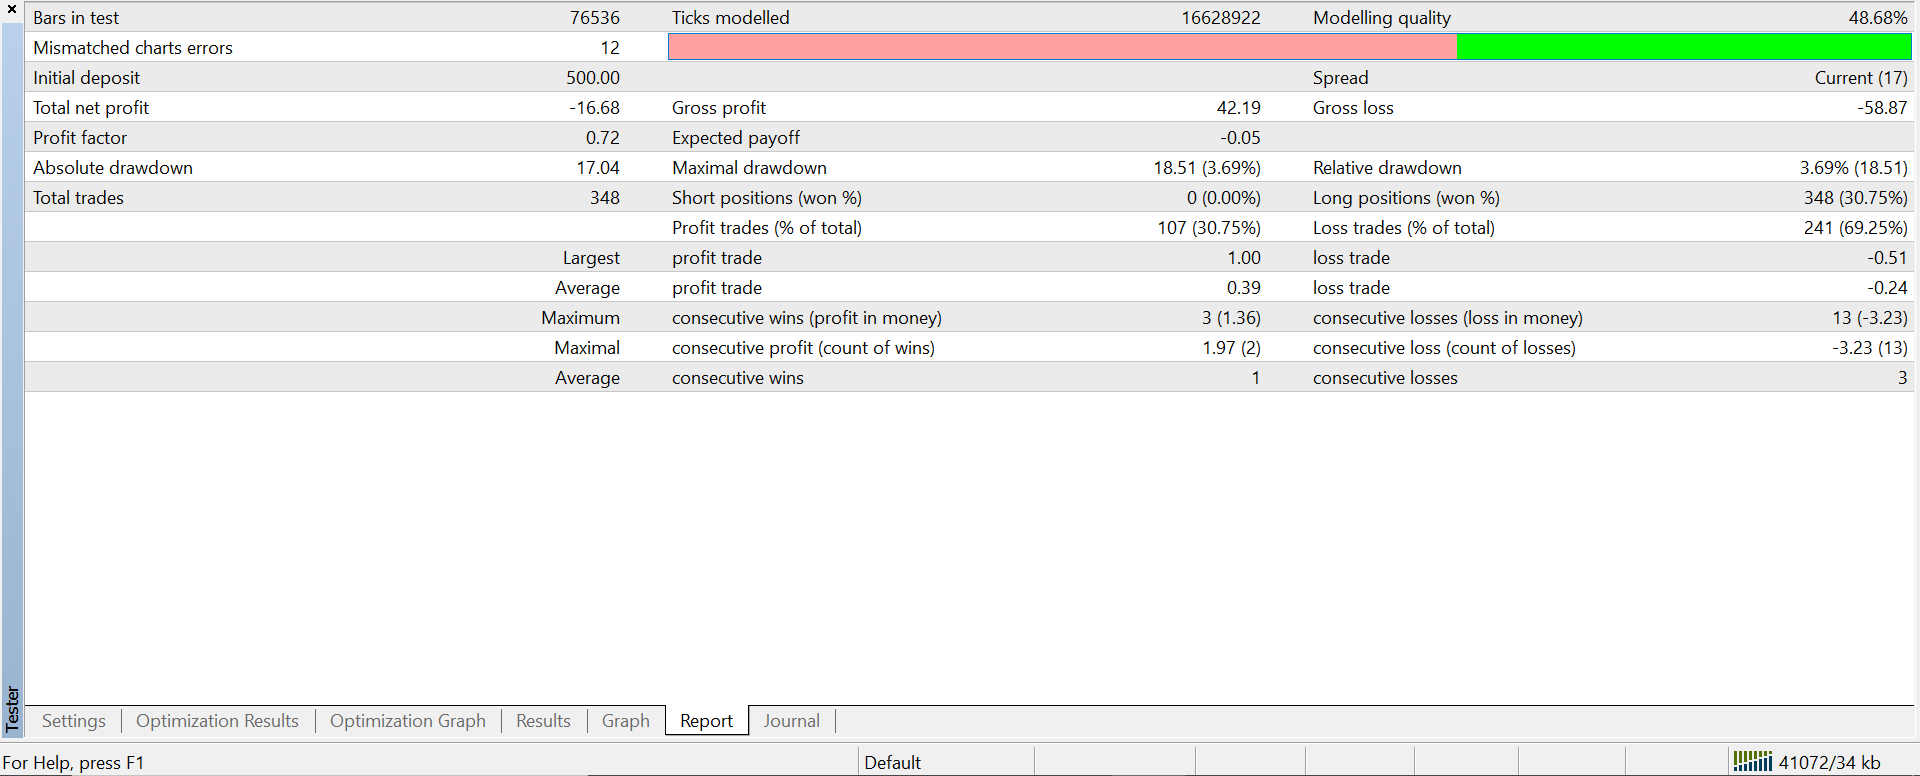Screen dimensions: 1920x776
Task: Click Long positions value 348 (30.75%)
Action: [x=1856, y=198]
